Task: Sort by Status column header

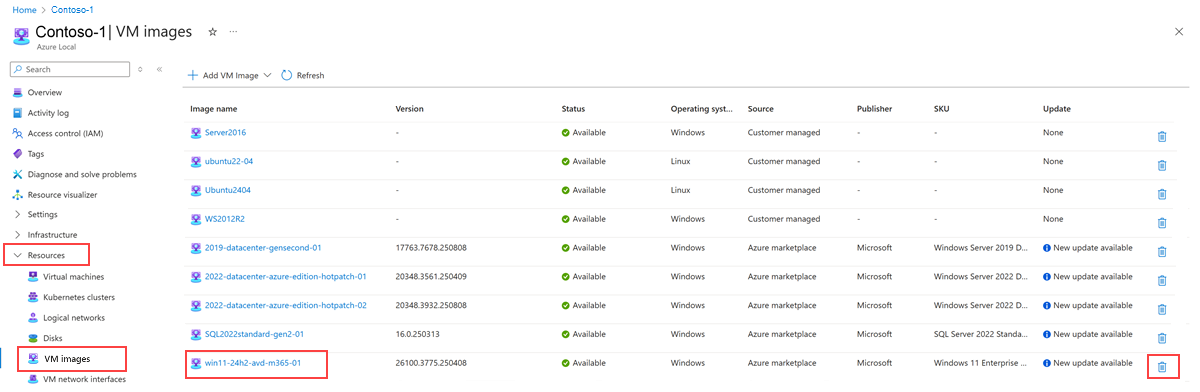Action: (573, 108)
